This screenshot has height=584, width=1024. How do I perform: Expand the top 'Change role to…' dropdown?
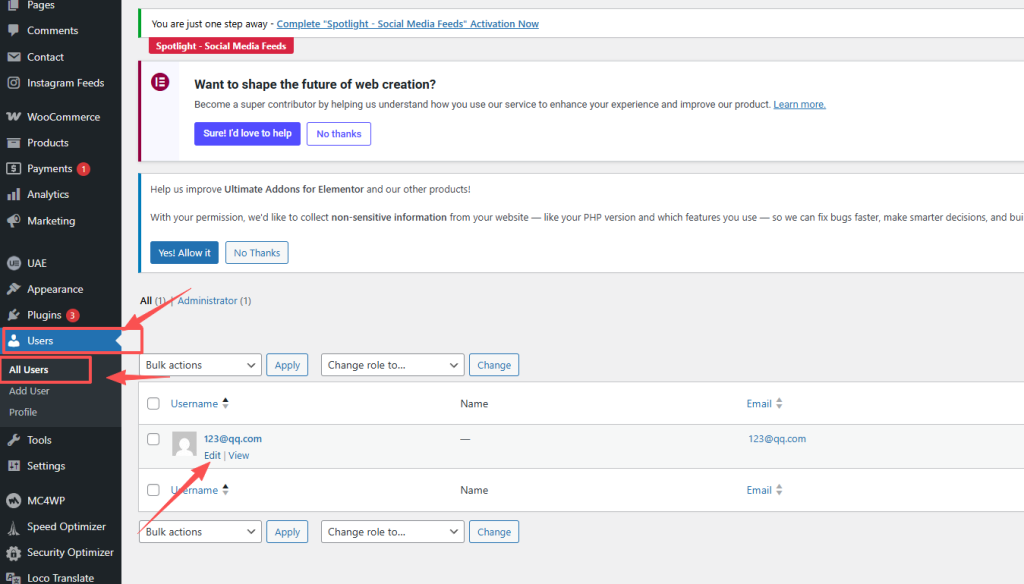[x=393, y=365]
